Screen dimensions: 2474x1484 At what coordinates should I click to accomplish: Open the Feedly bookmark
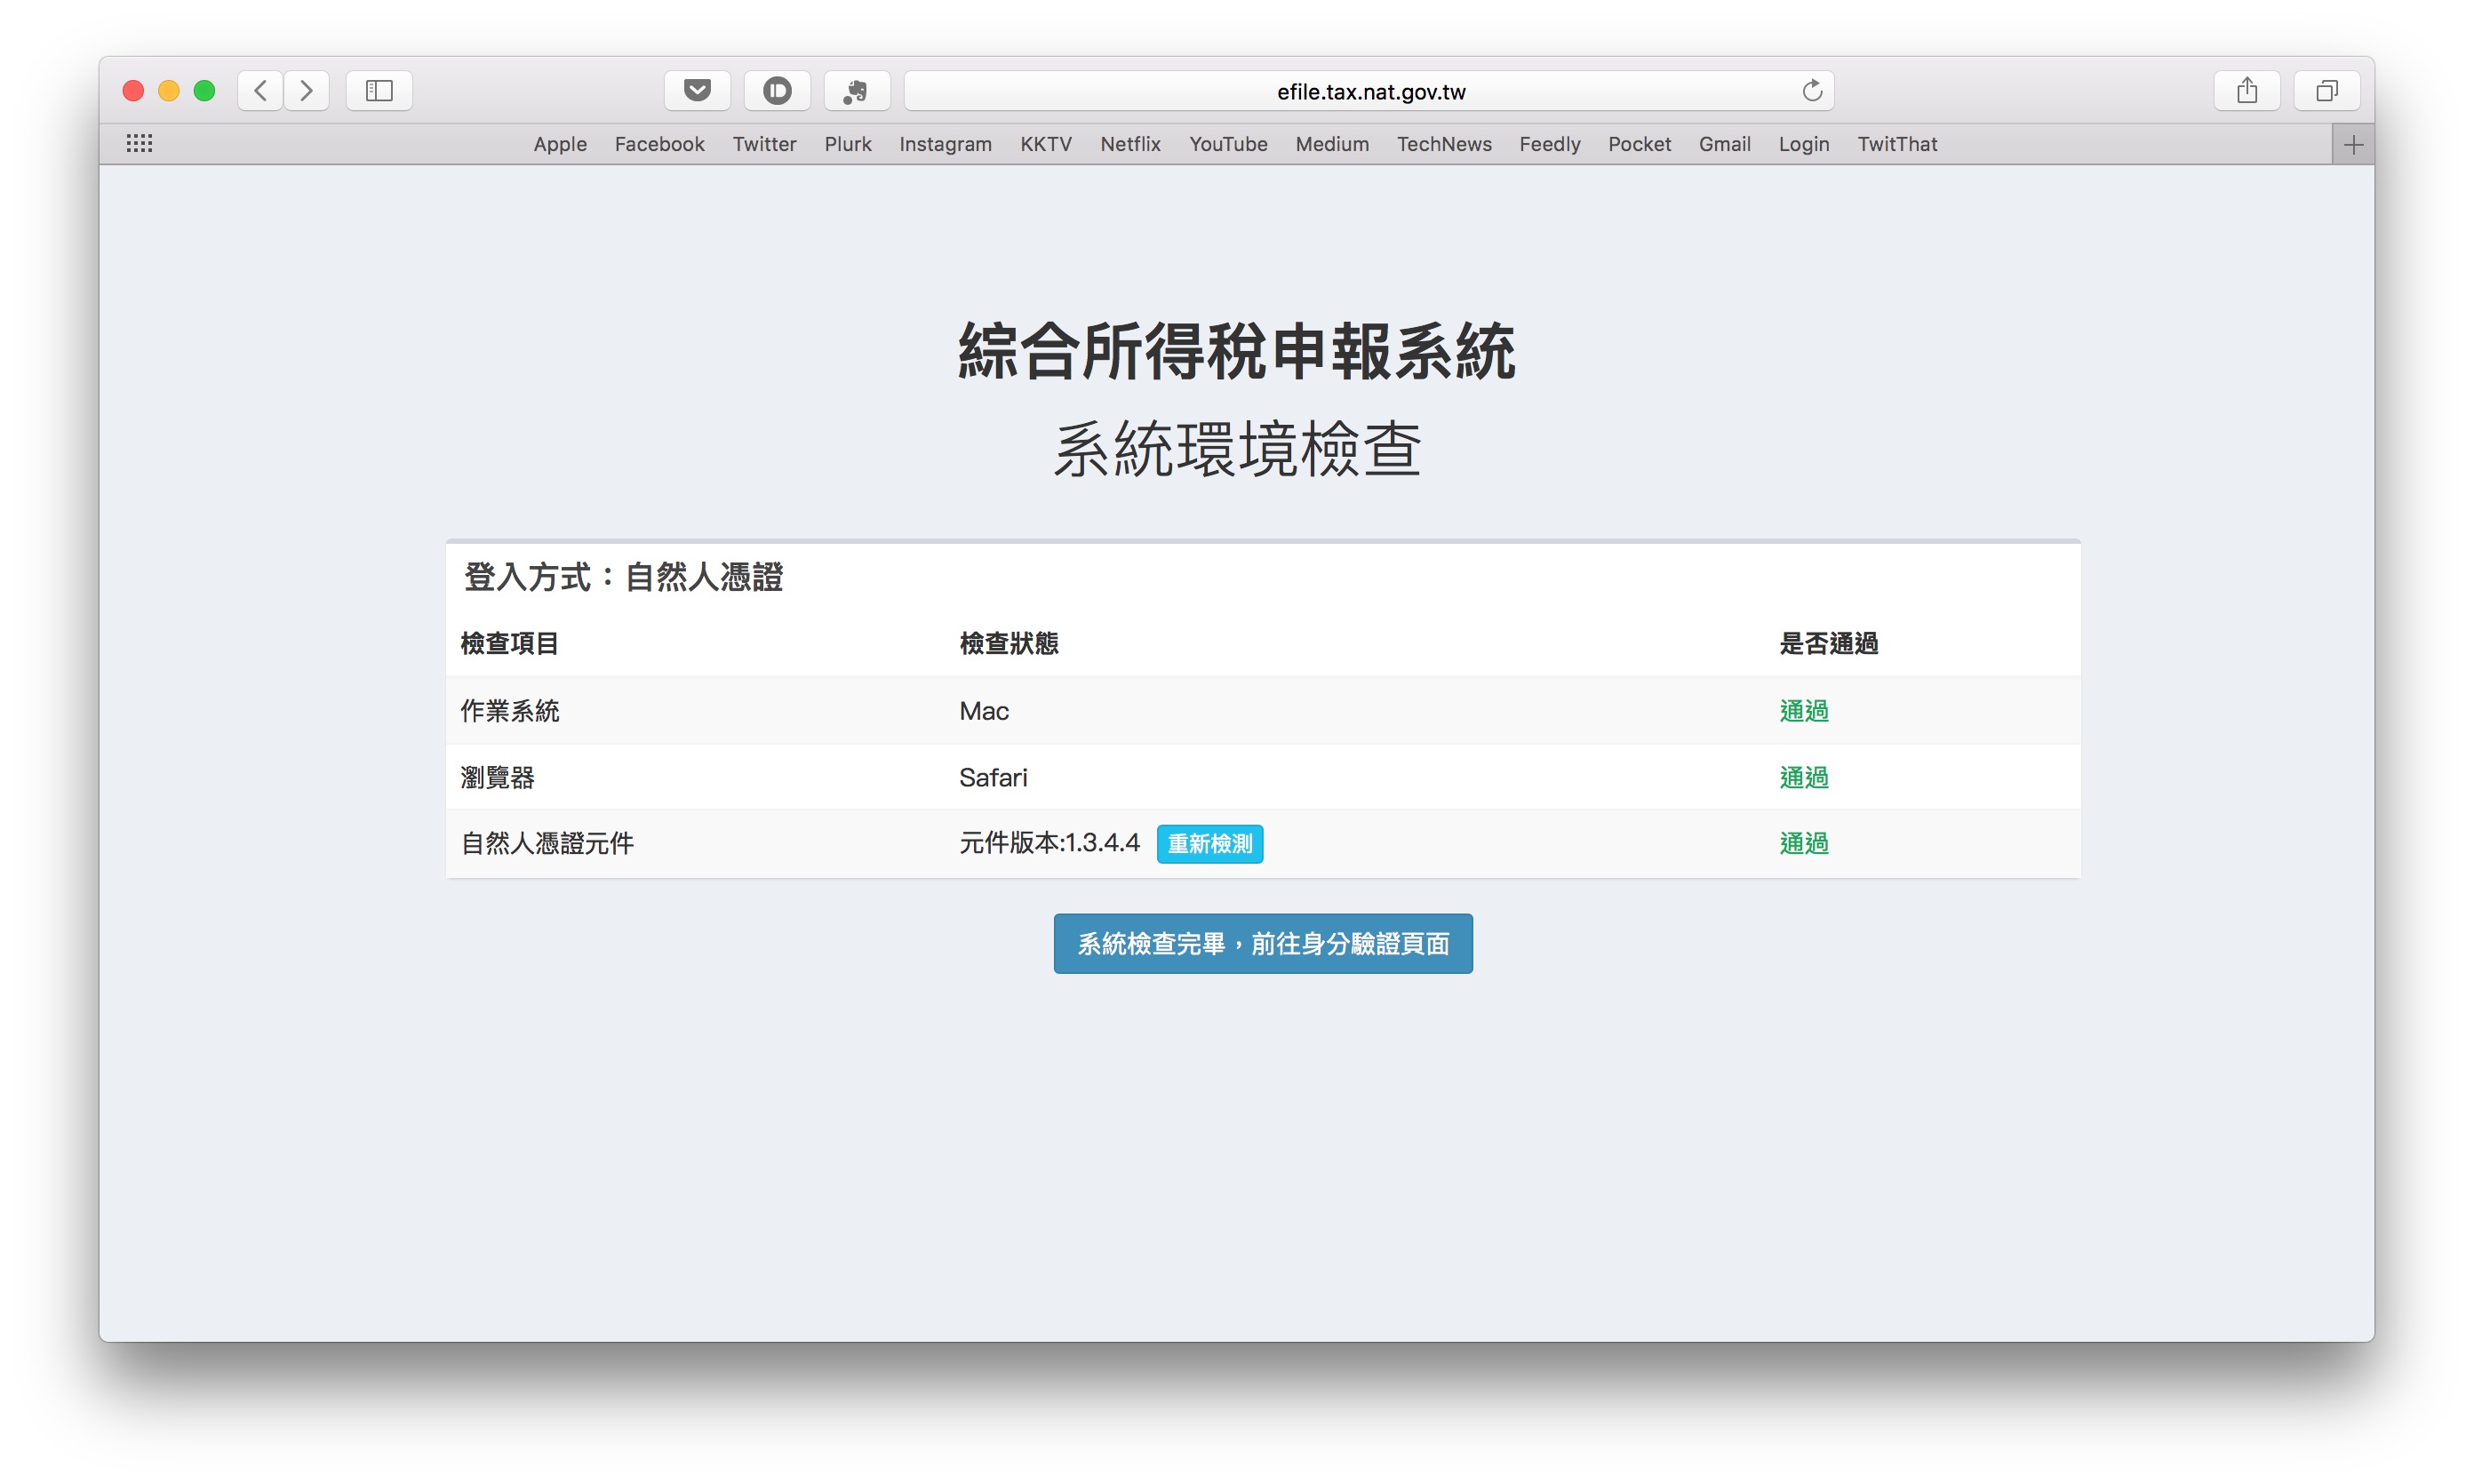pos(1549,144)
